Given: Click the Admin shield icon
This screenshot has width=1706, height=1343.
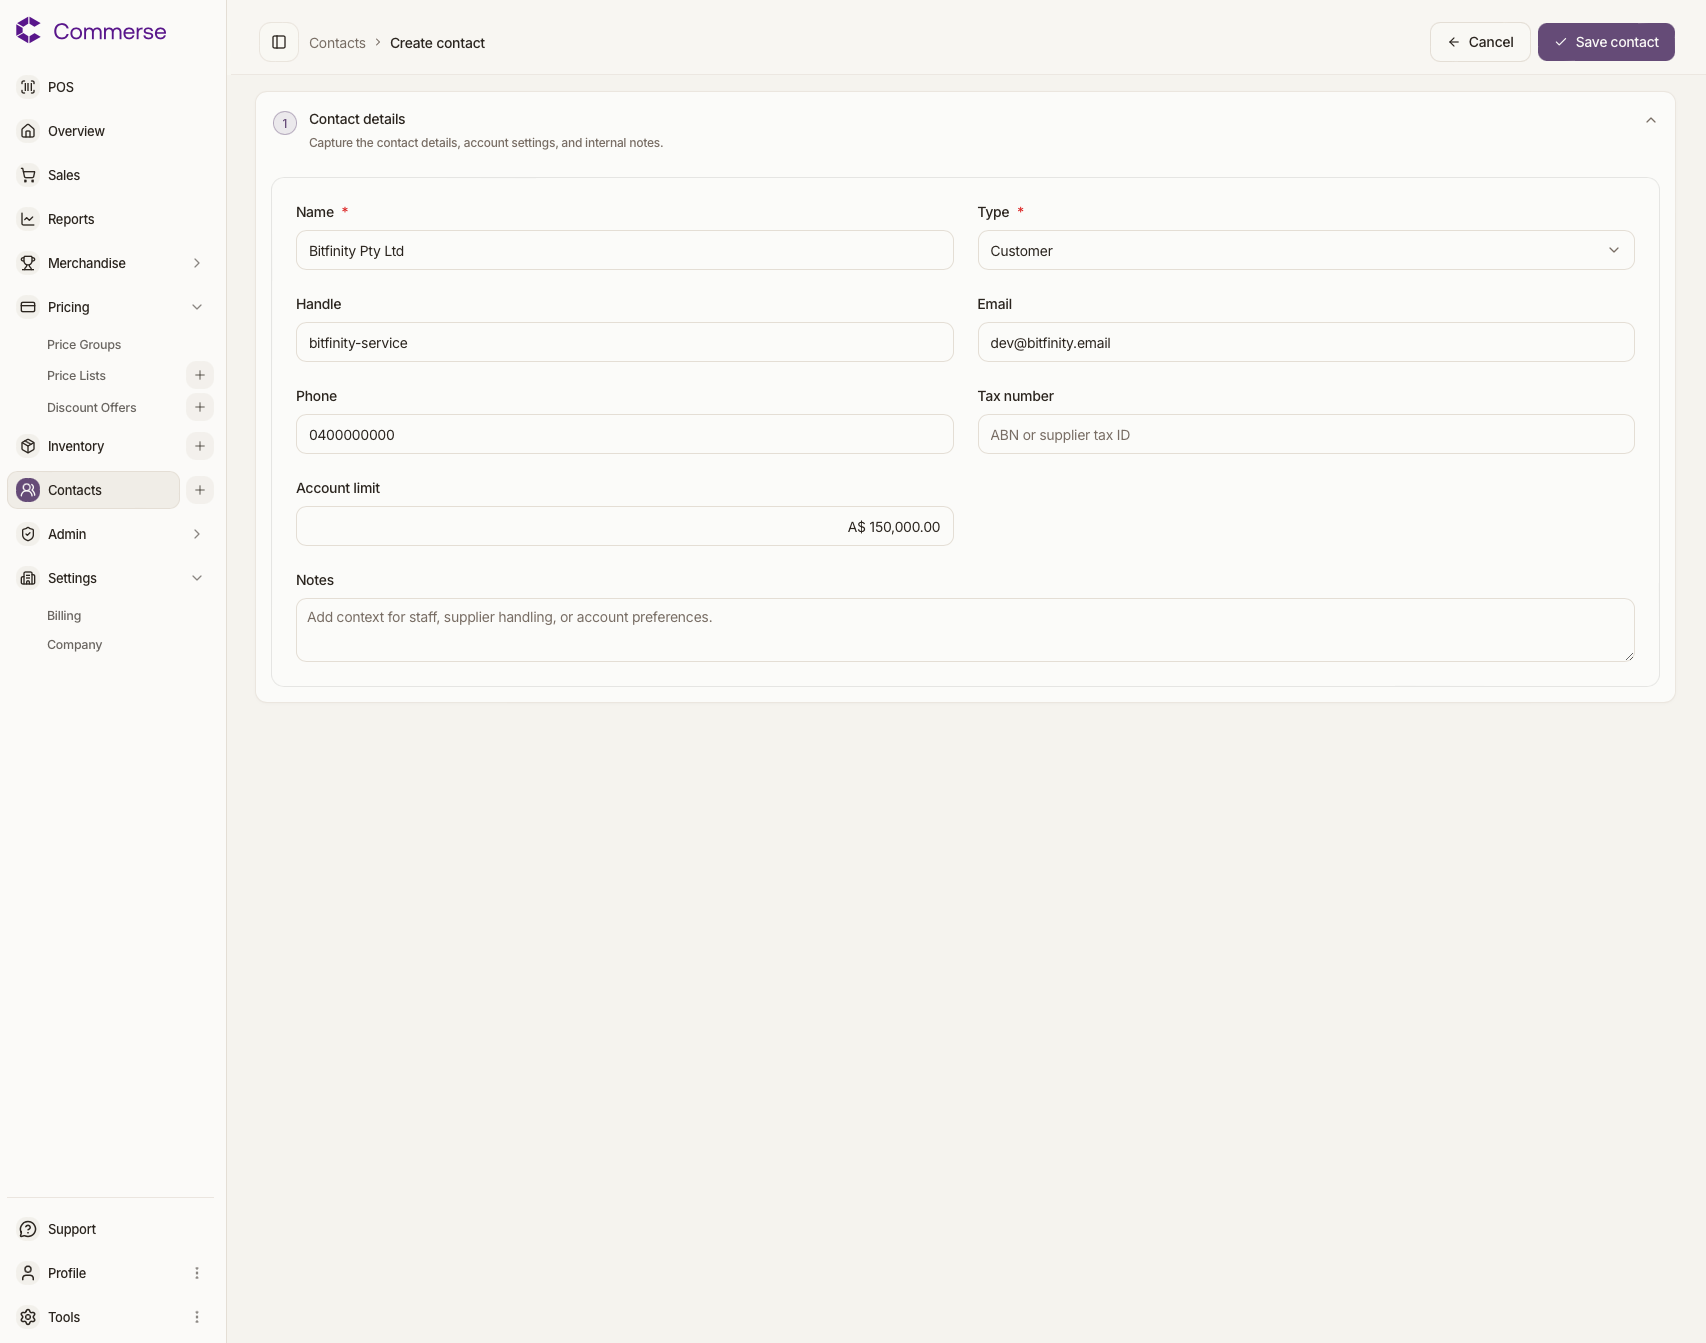Looking at the screenshot, I should pos(28,534).
